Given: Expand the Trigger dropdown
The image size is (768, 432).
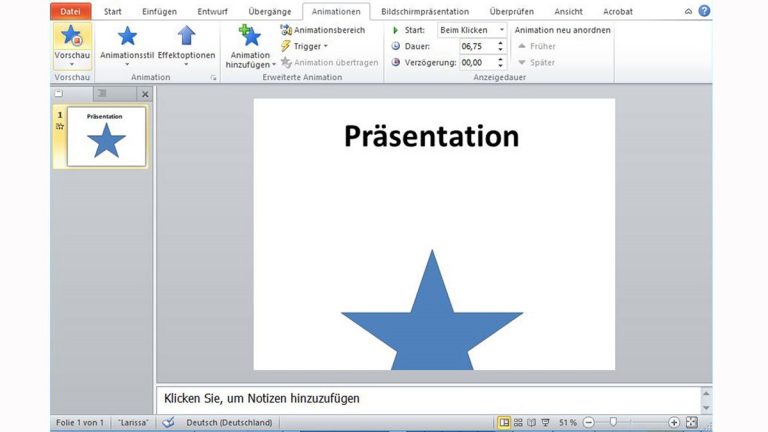Looking at the screenshot, I should [x=304, y=46].
